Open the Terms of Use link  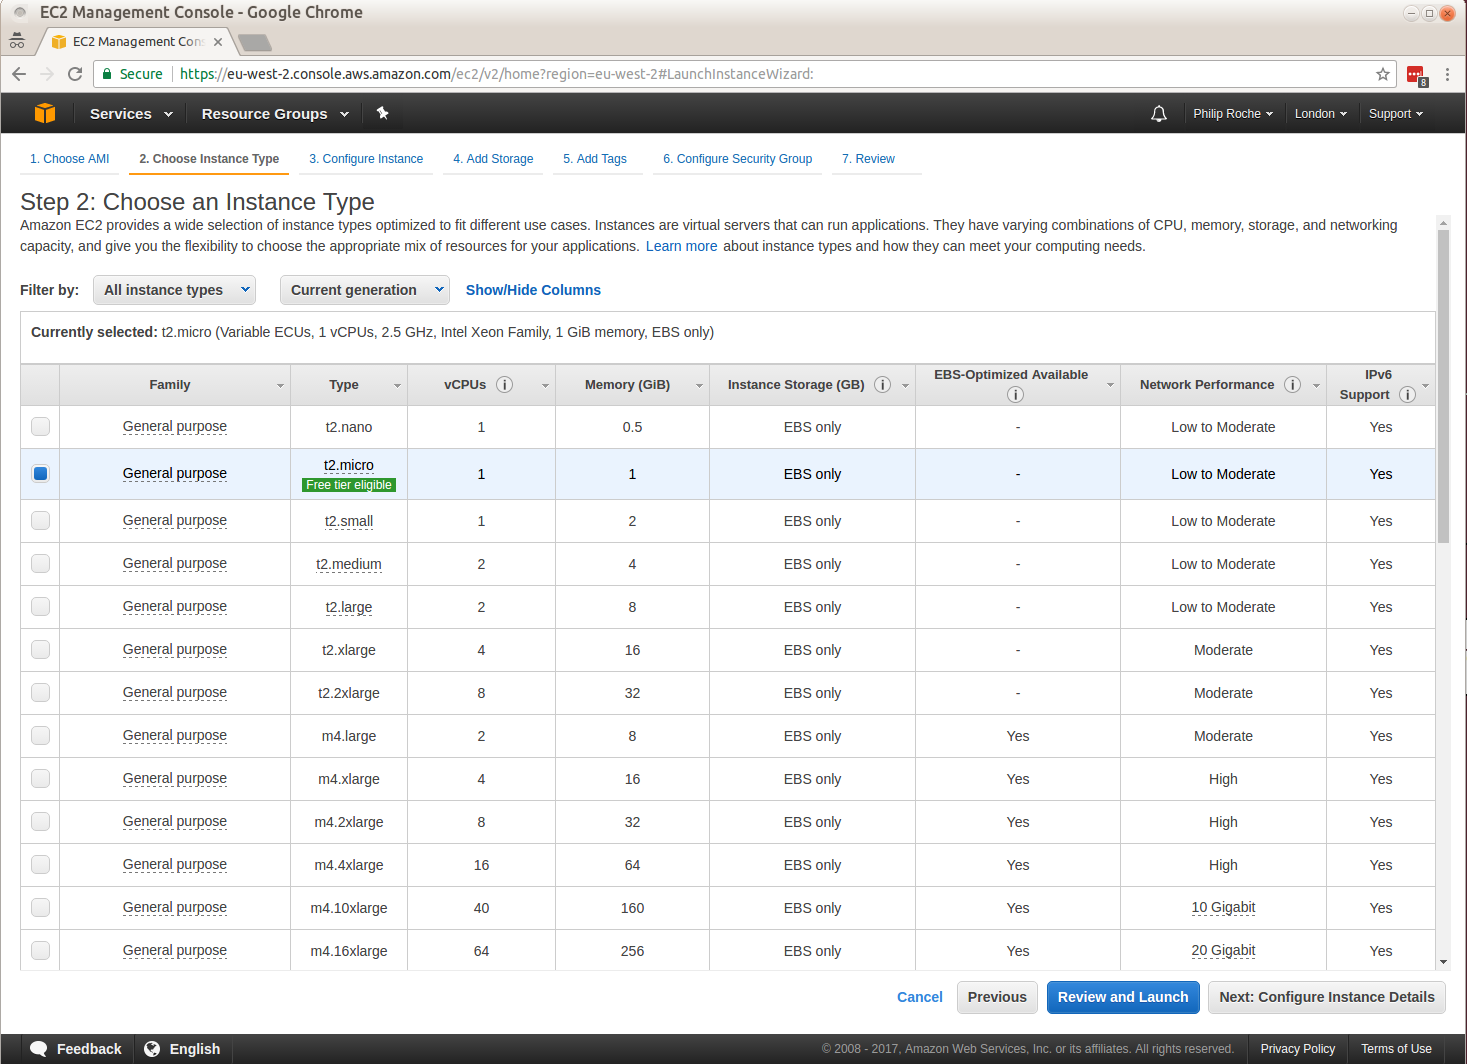coord(1396,1049)
